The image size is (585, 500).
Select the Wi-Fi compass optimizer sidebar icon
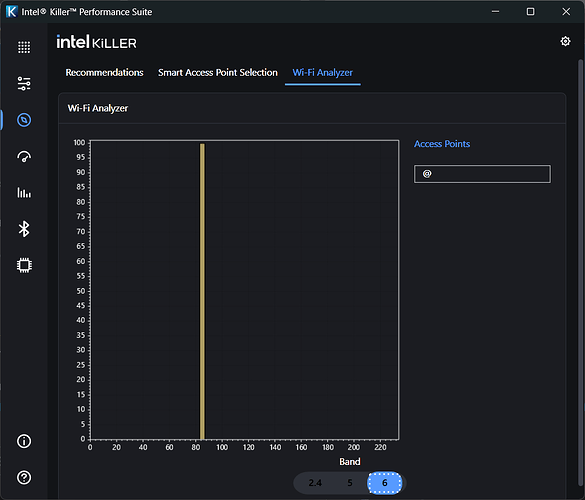(24, 120)
